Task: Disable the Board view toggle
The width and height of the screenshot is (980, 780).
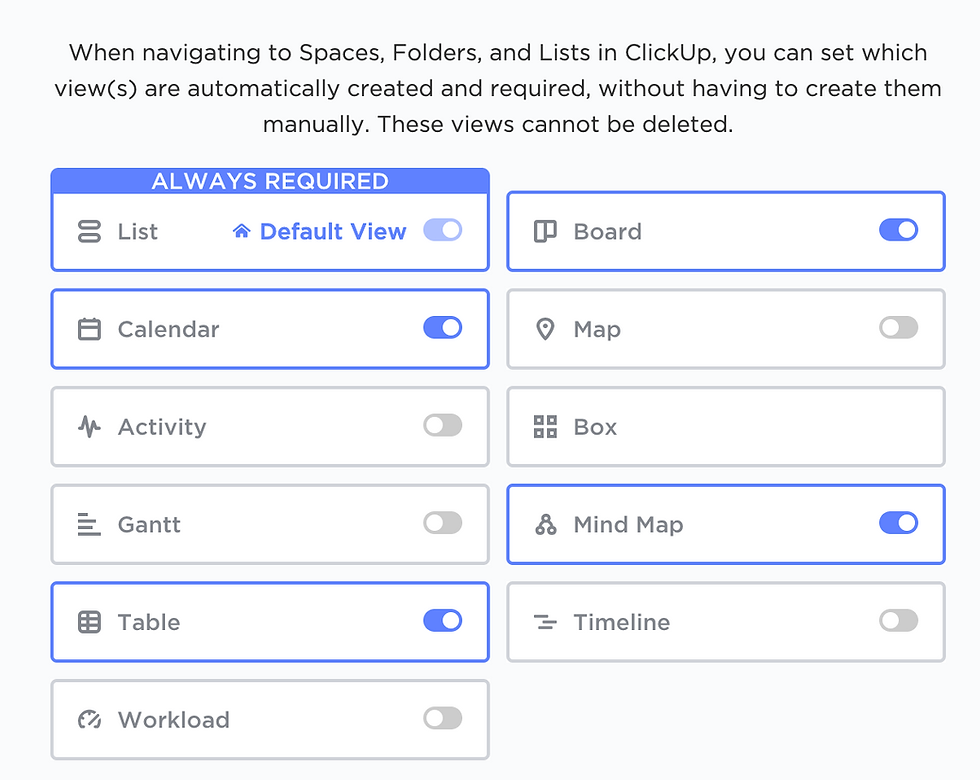Action: tap(898, 230)
